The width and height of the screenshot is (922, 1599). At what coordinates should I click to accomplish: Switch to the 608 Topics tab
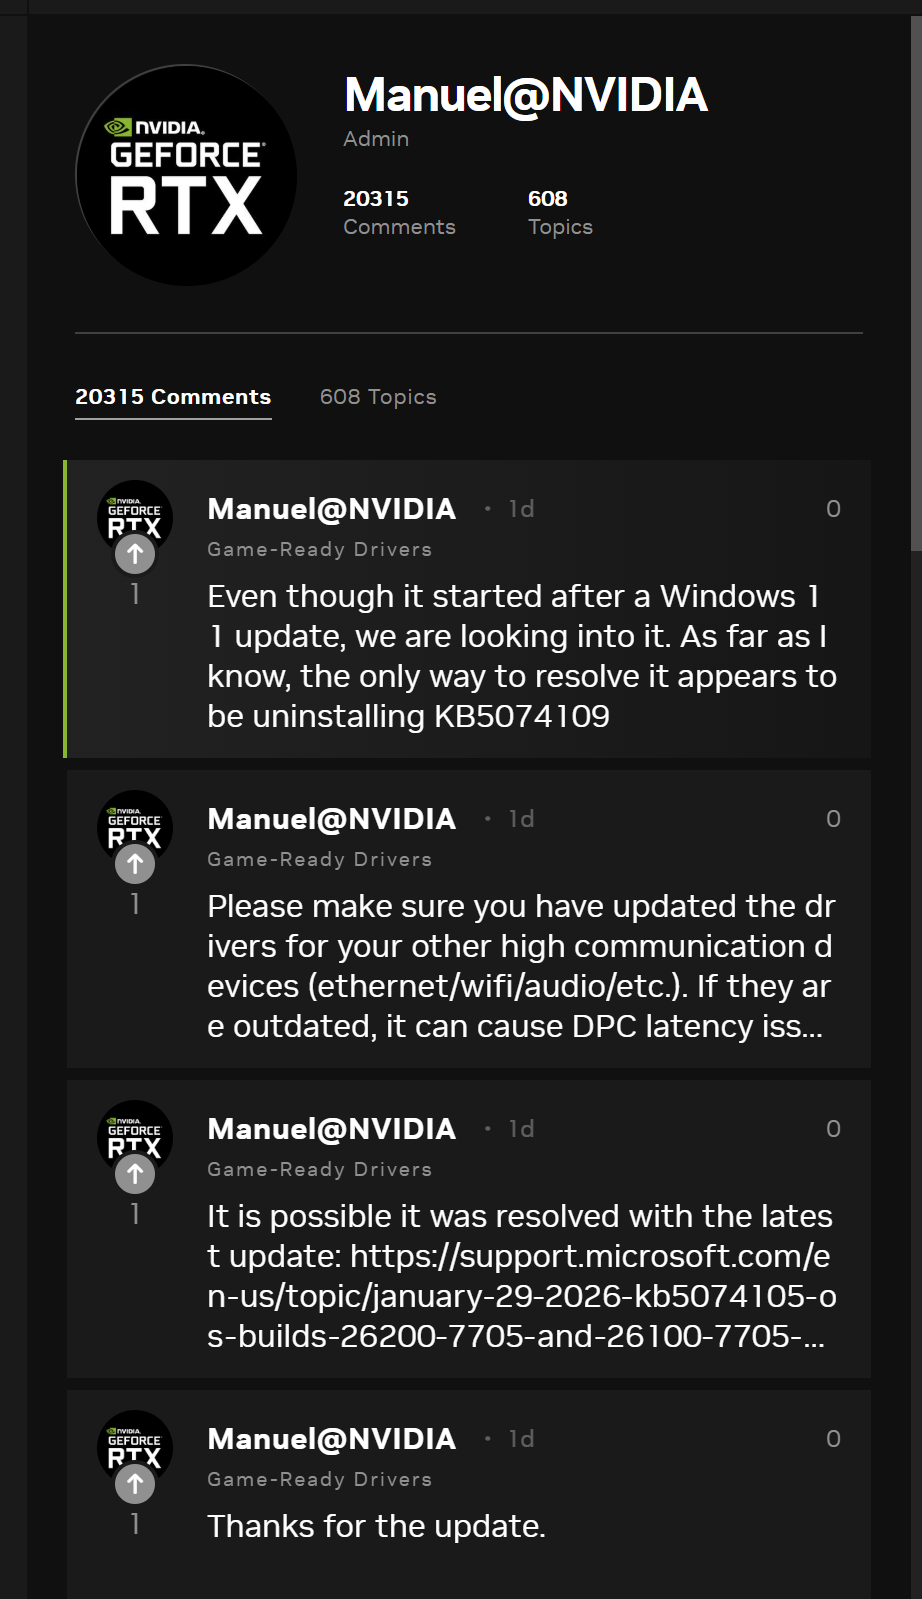tap(378, 397)
